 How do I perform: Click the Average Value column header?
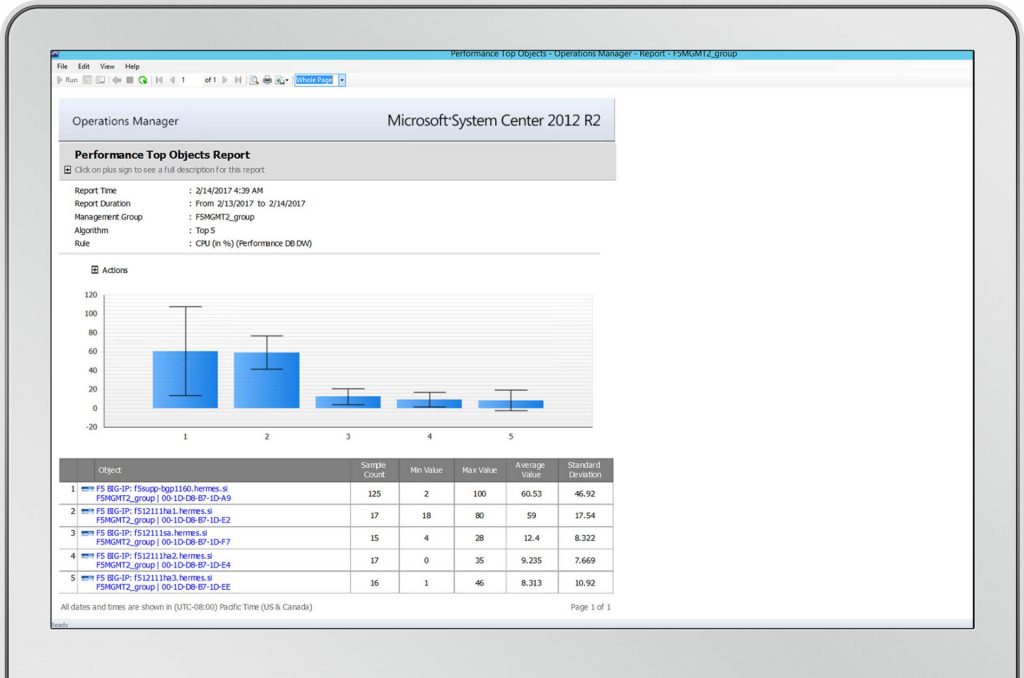532,470
